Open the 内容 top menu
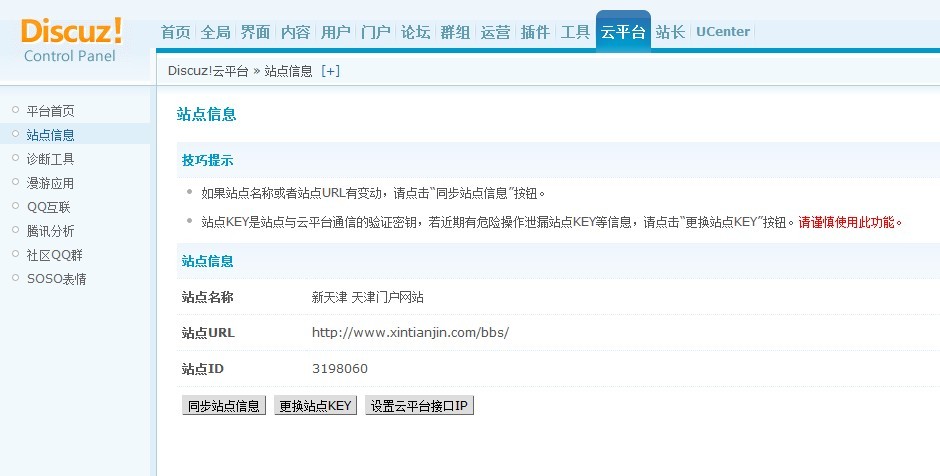This screenshot has height=476, width=940. pyautogui.click(x=296, y=32)
